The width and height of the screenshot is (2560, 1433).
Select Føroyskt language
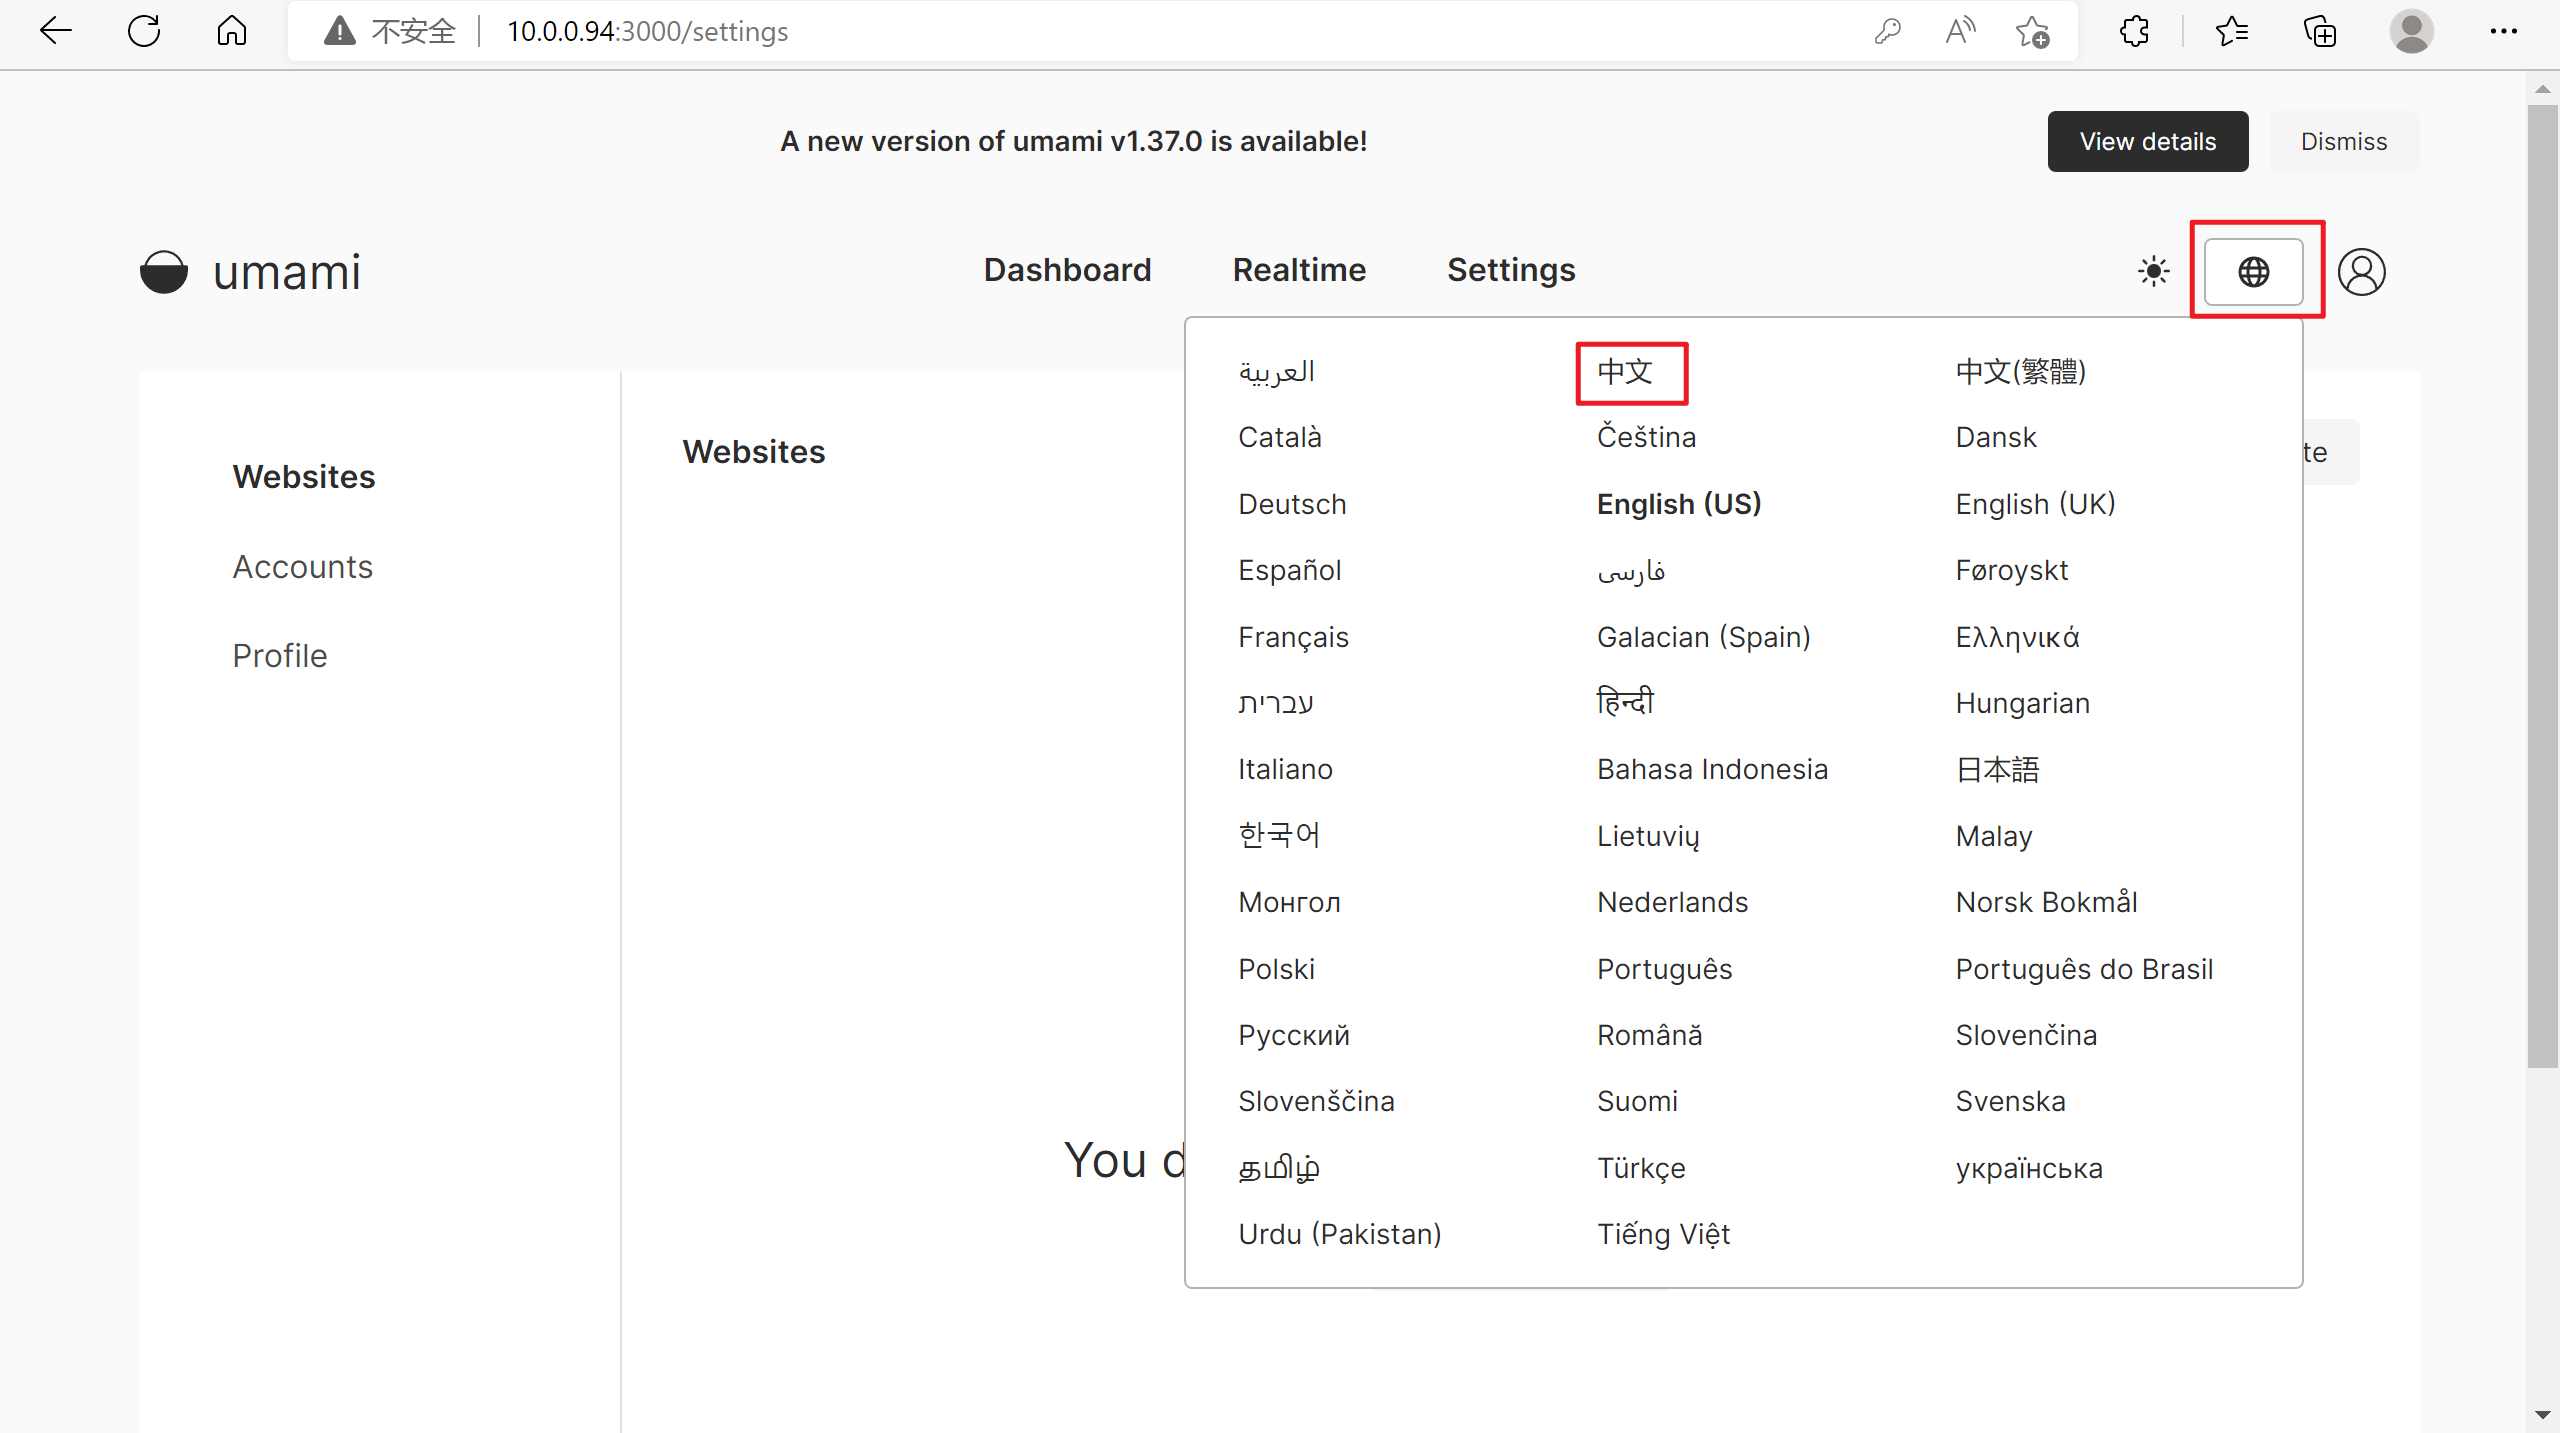coord(2011,570)
